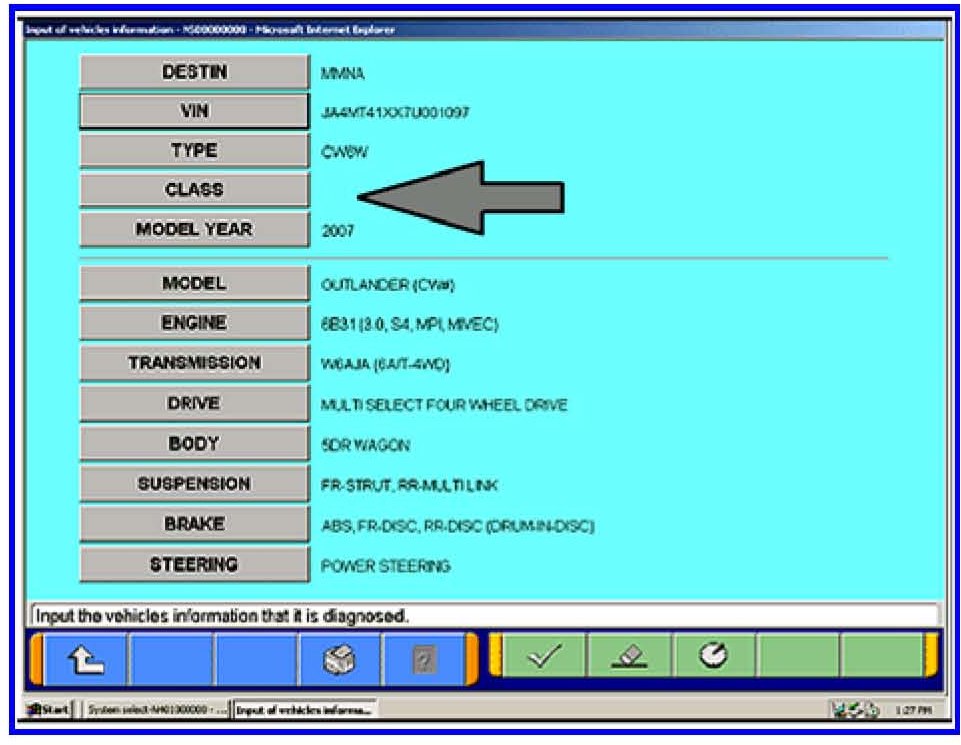Click the VIN value JA4MT41XX7U001097
Screen dimensions: 961x745
point(394,112)
